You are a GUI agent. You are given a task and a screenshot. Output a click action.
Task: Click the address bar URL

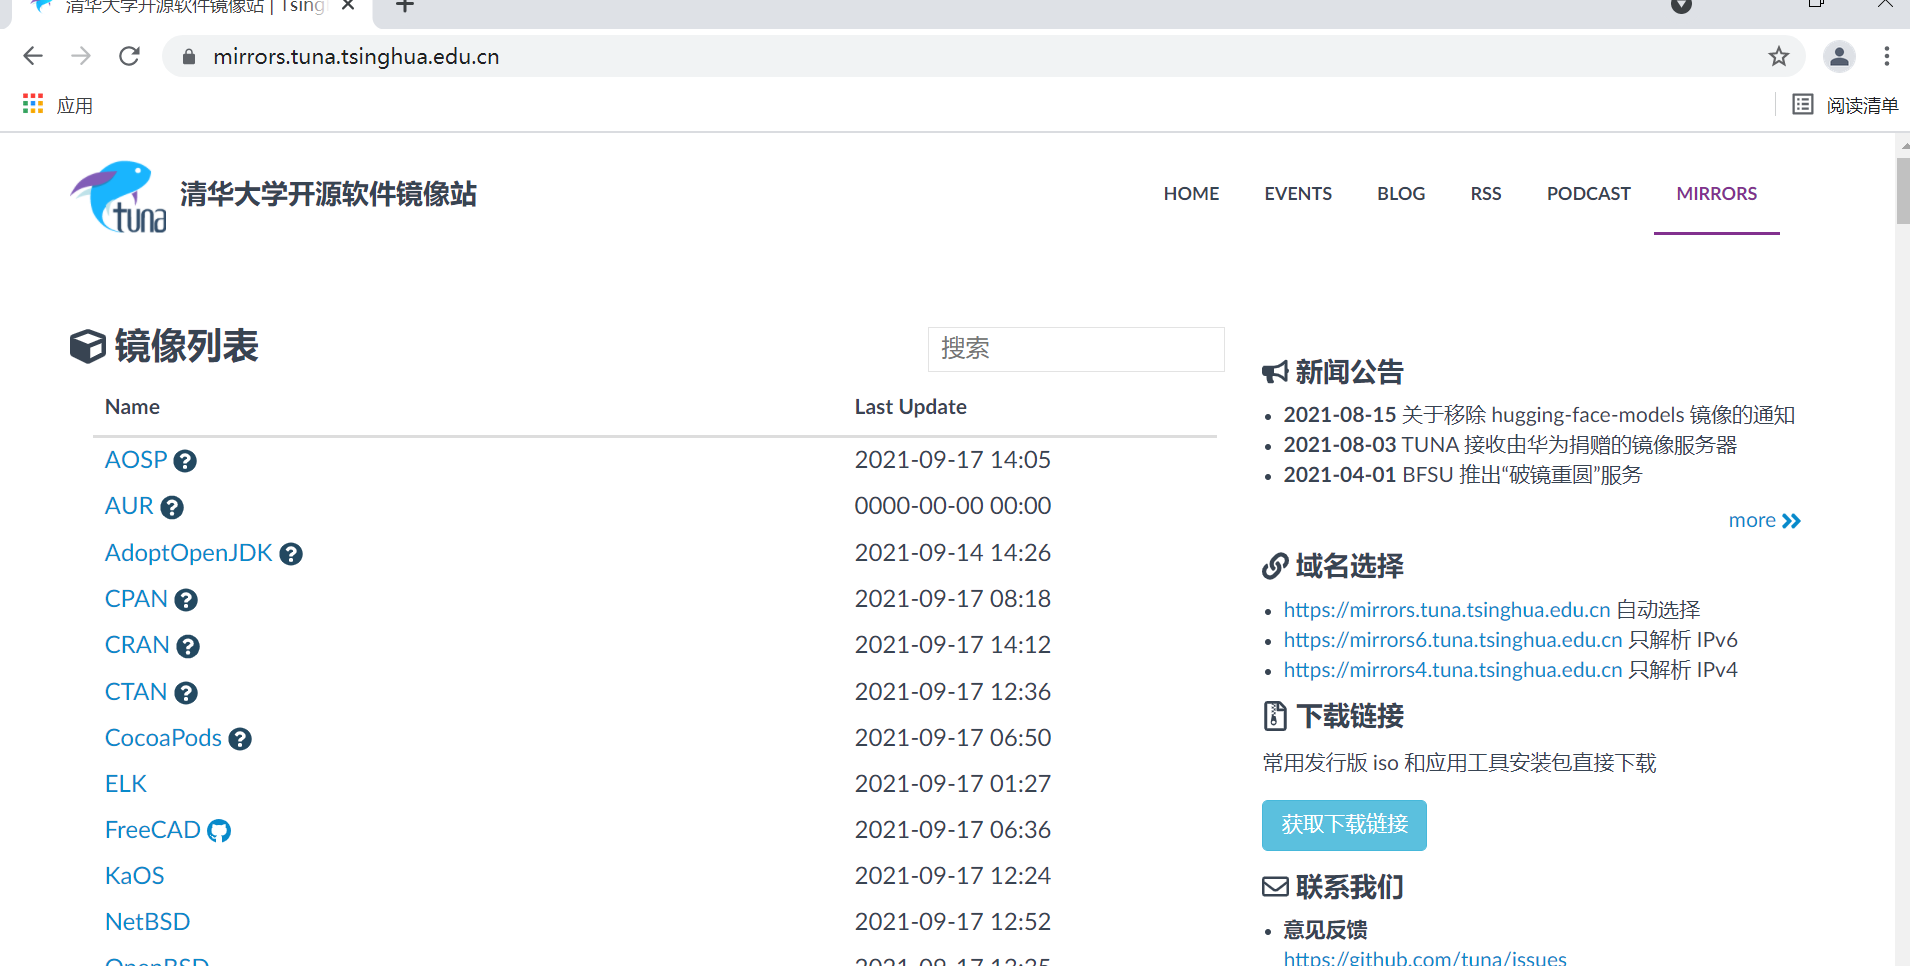pos(356,57)
